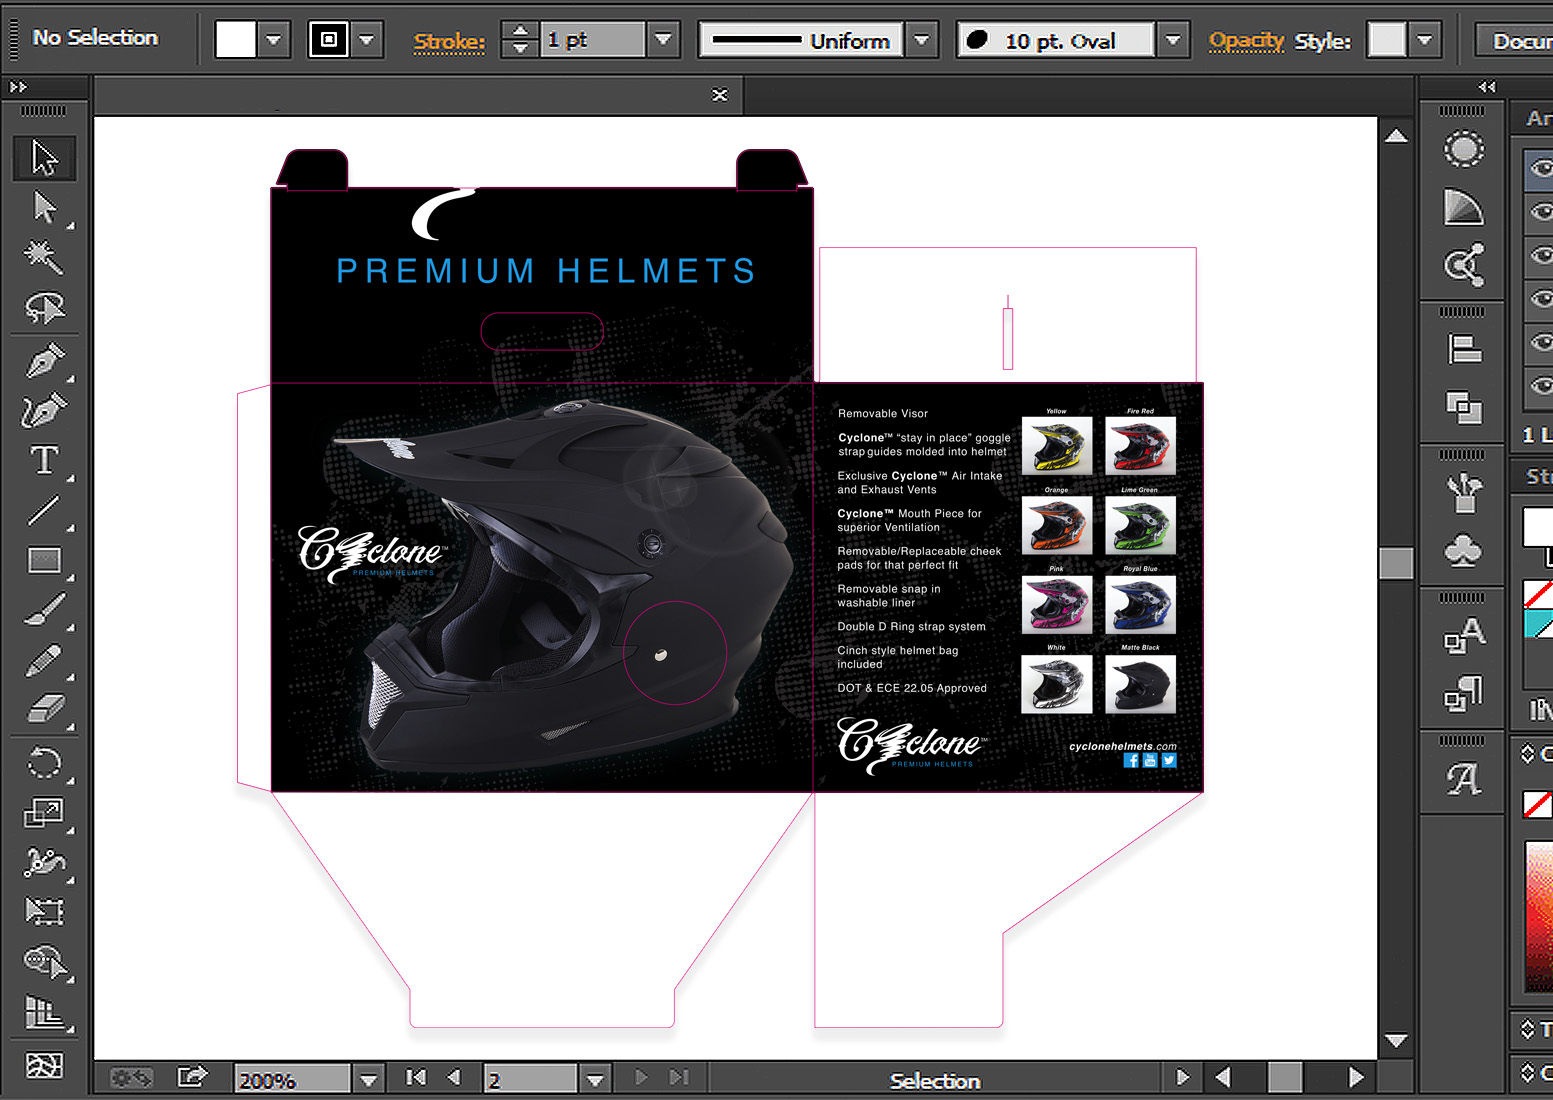
Task: Open the Fill color dropdown arrow
Action: tap(273, 40)
